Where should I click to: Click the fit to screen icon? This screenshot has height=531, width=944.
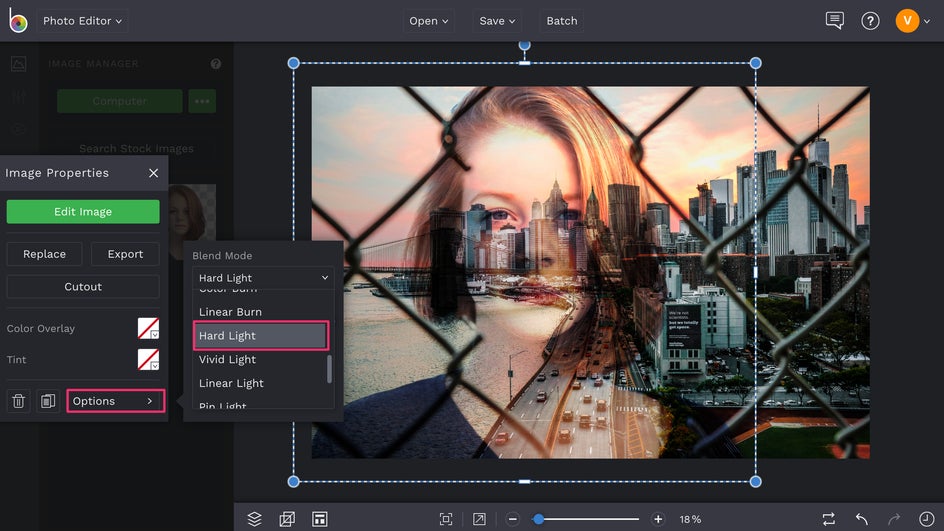(x=446, y=519)
